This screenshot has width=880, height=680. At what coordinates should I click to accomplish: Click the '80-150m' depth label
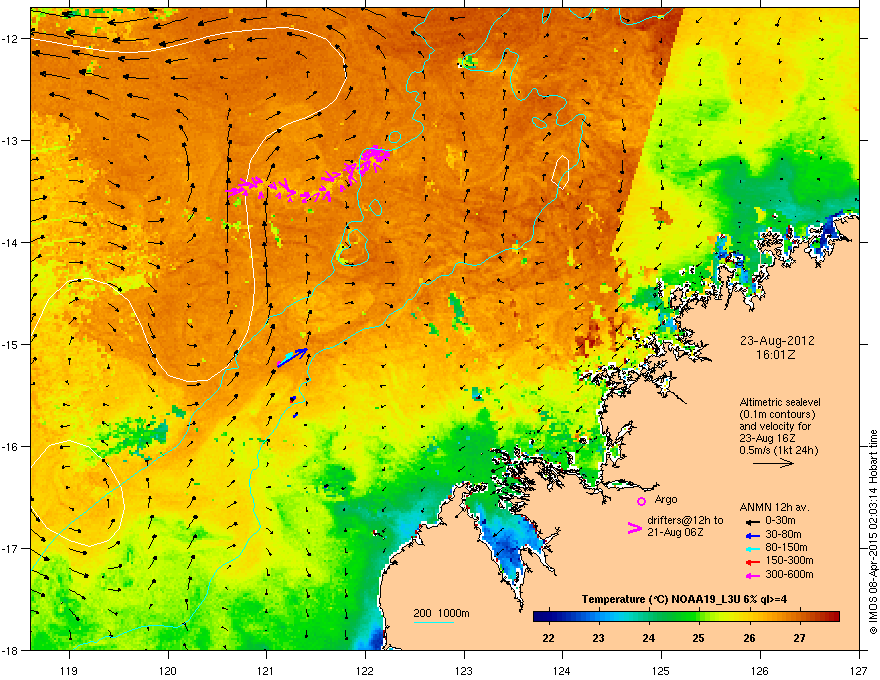786,548
